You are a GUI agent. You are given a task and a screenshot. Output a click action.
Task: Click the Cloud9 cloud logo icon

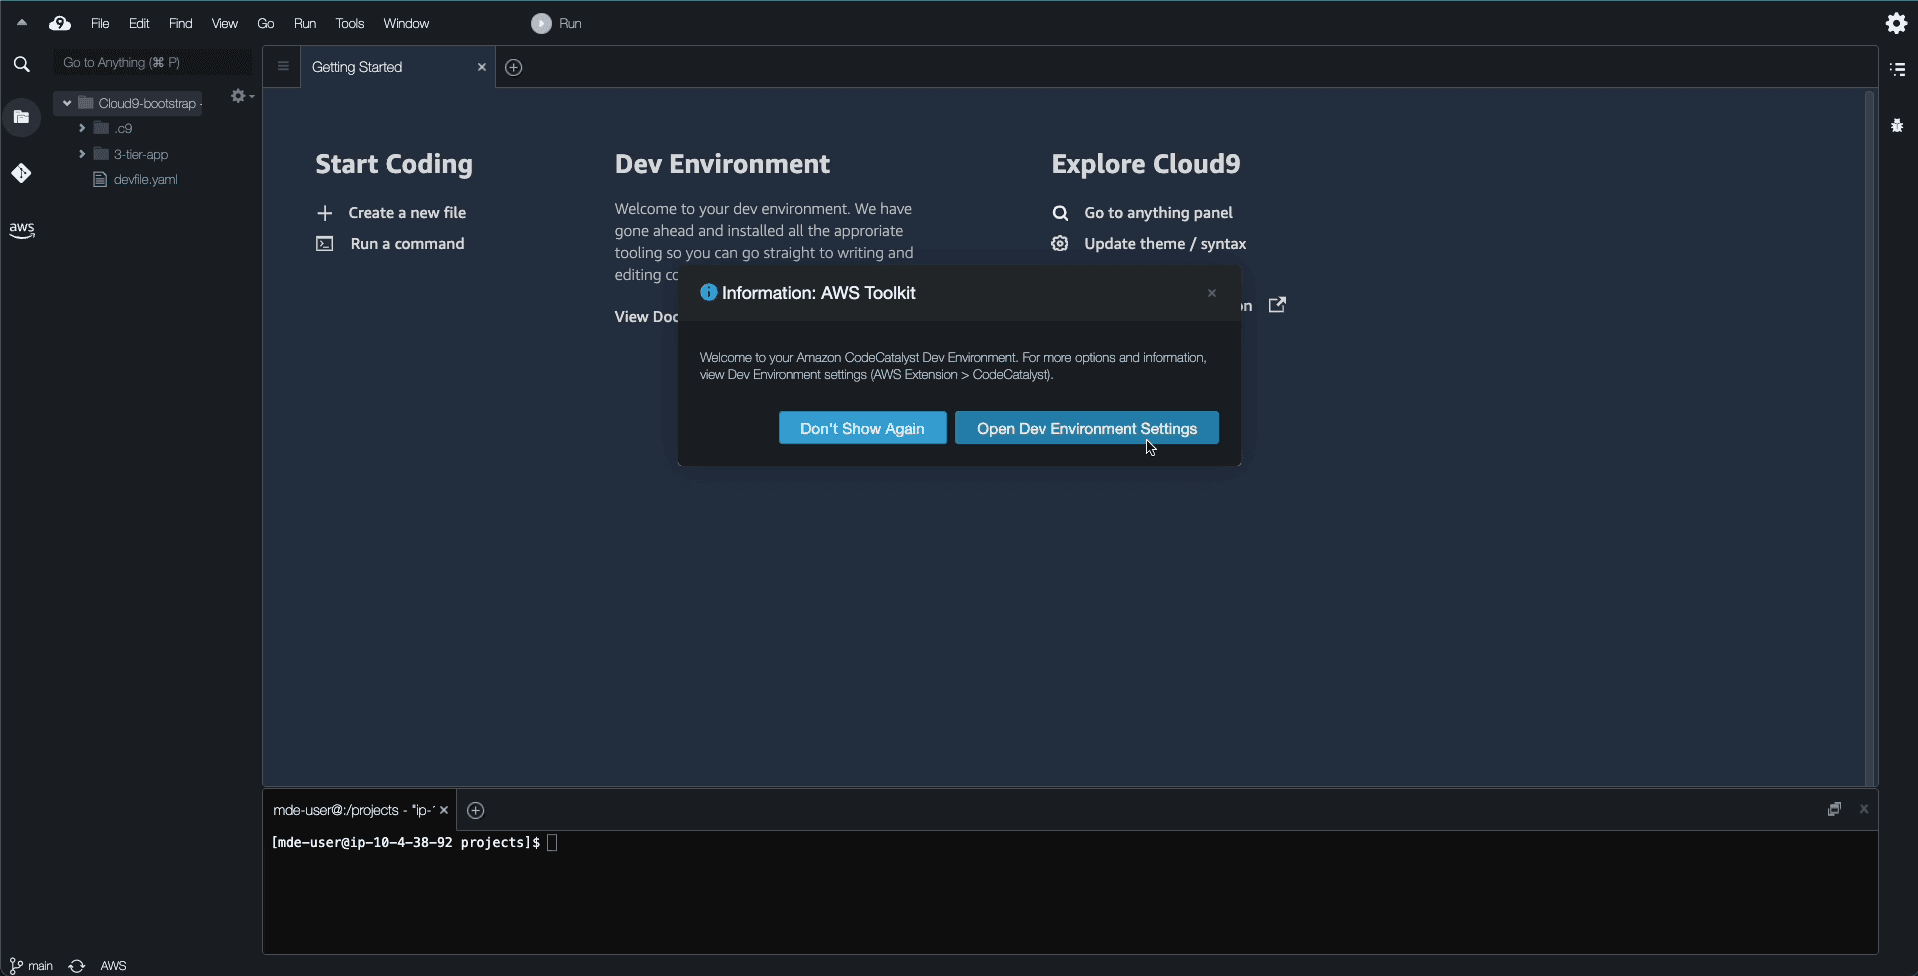click(x=60, y=23)
